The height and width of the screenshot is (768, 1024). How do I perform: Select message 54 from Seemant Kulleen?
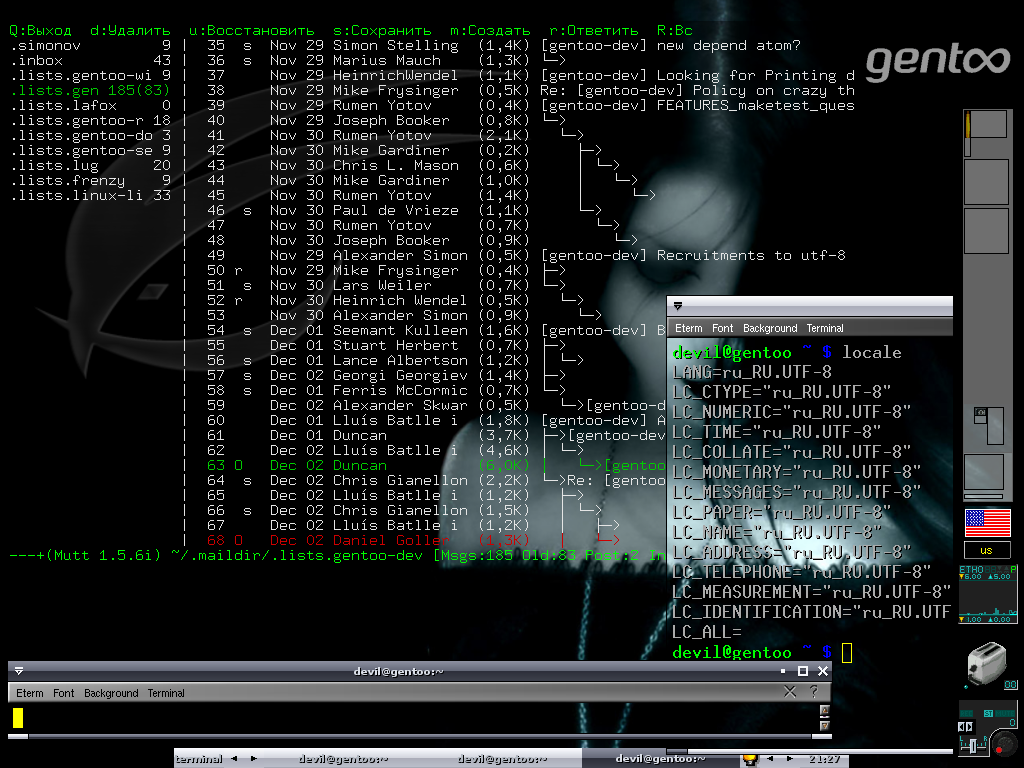pos(436,331)
